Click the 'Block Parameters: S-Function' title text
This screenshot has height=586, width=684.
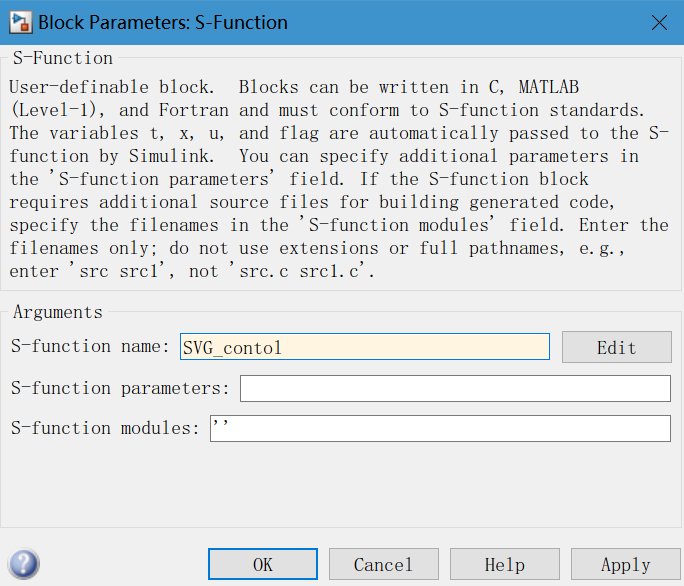[163, 22]
